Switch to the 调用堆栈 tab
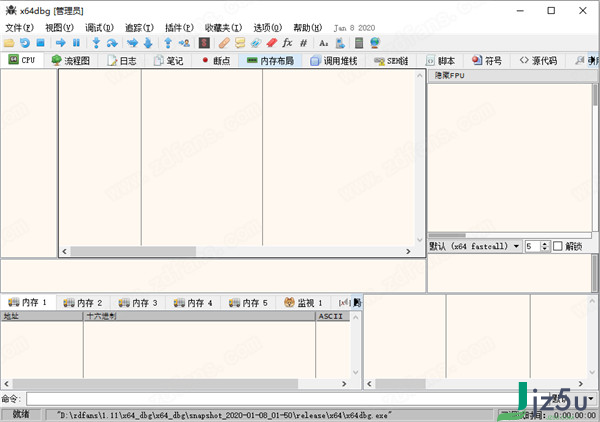This screenshot has width=600, height=422. (333, 60)
